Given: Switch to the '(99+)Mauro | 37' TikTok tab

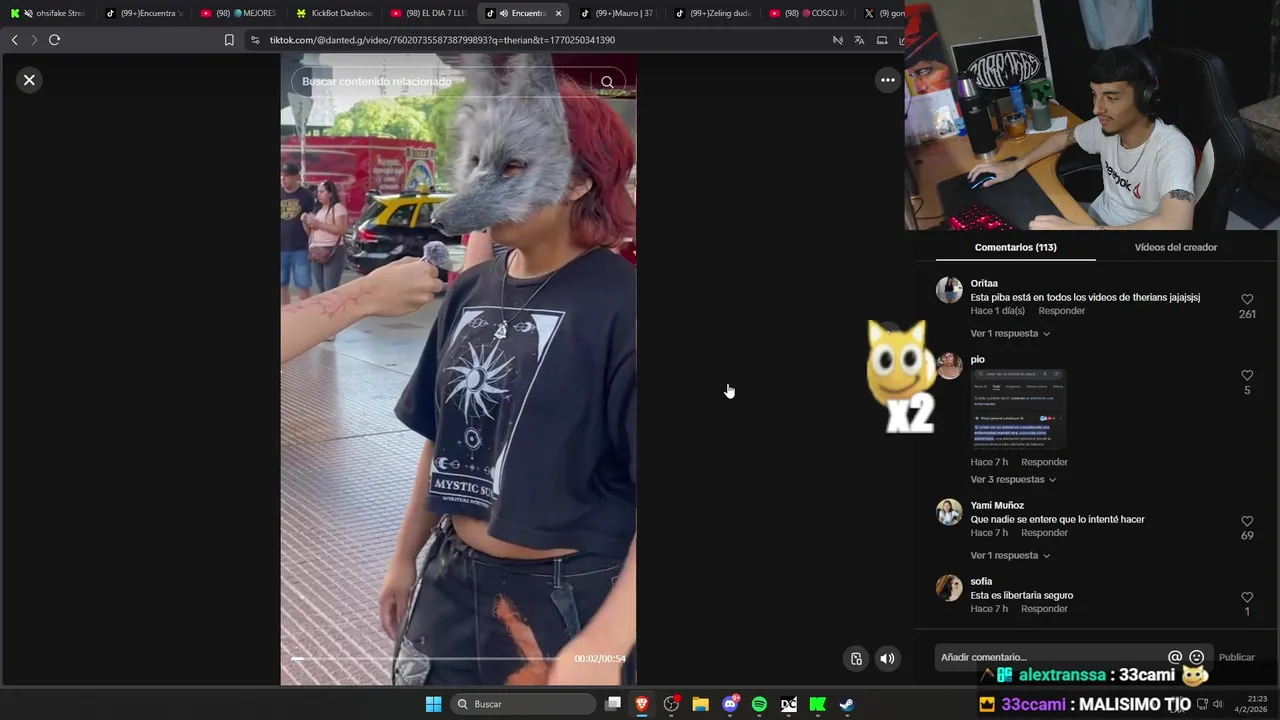Looking at the screenshot, I should coord(618,13).
